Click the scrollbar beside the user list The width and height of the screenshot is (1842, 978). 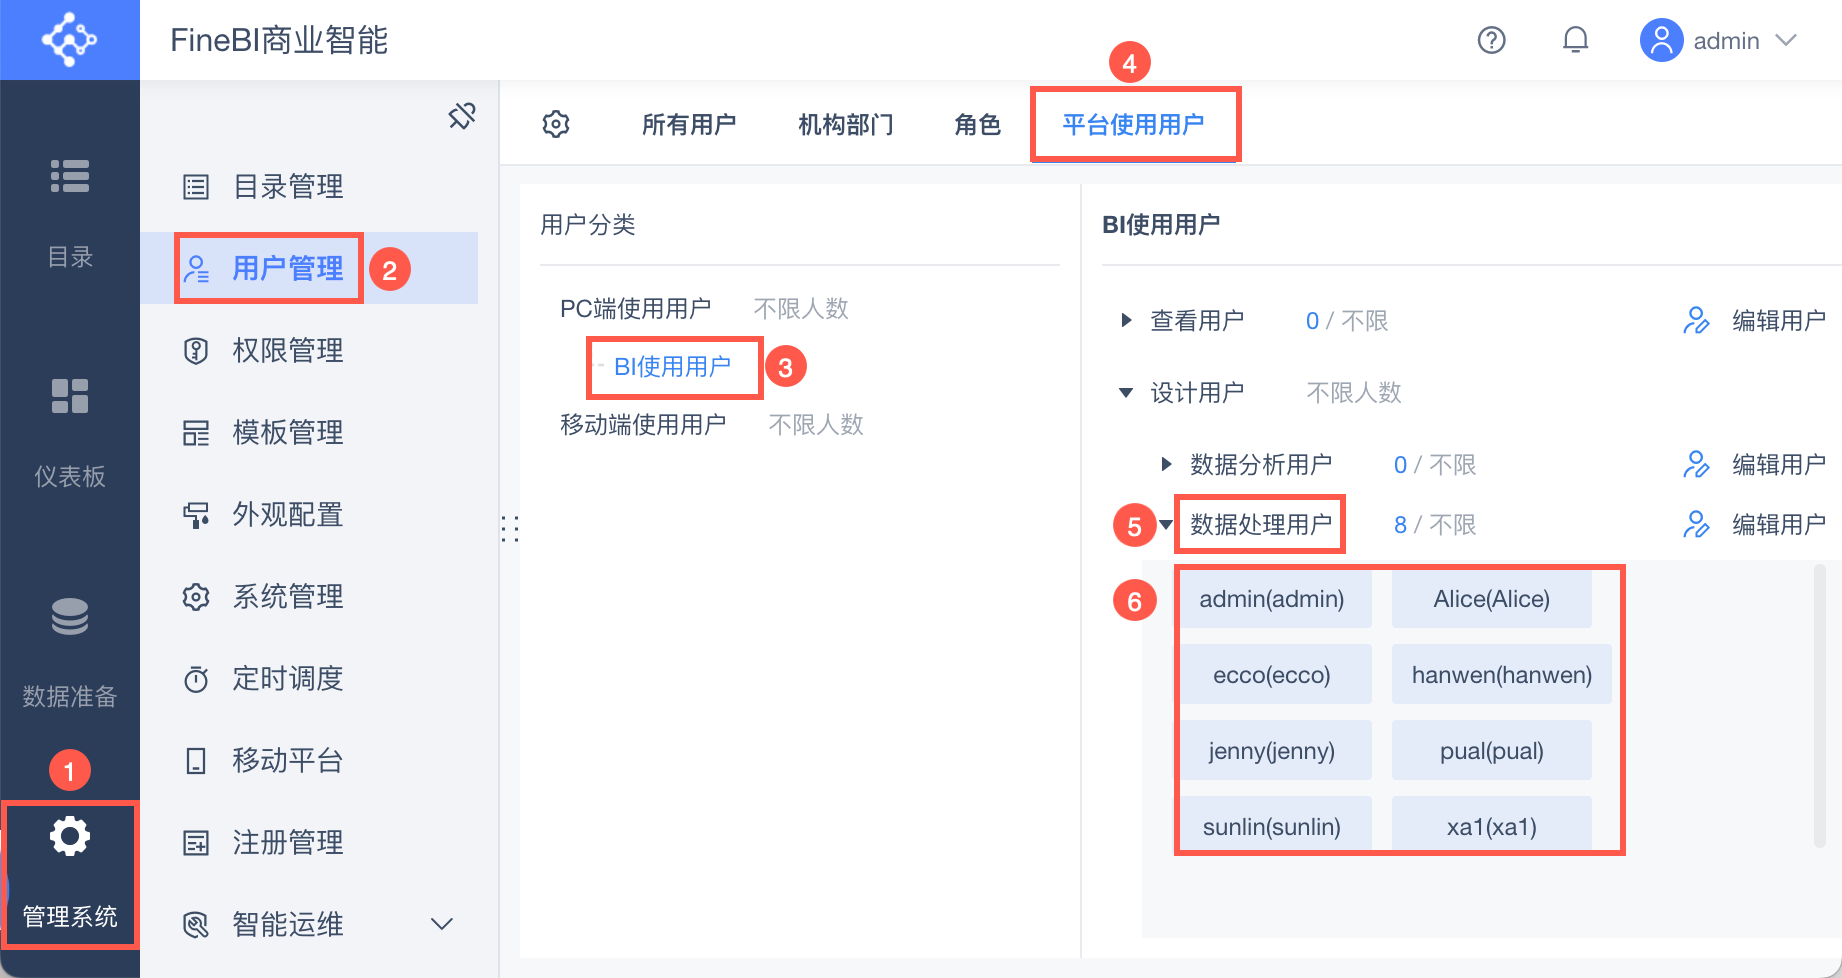[x=1820, y=705]
